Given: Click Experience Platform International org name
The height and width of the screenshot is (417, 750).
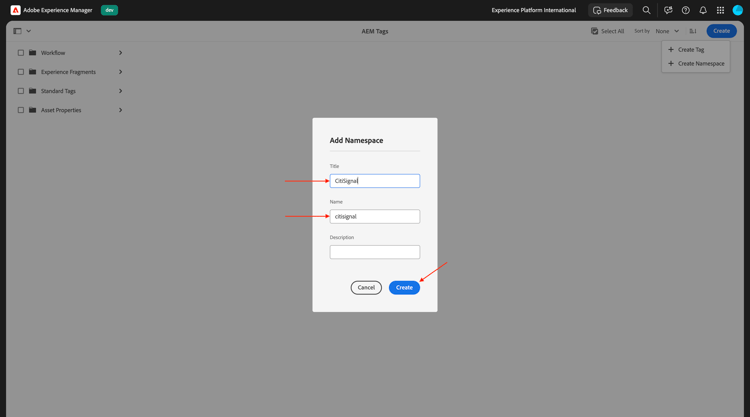Looking at the screenshot, I should click(x=534, y=10).
